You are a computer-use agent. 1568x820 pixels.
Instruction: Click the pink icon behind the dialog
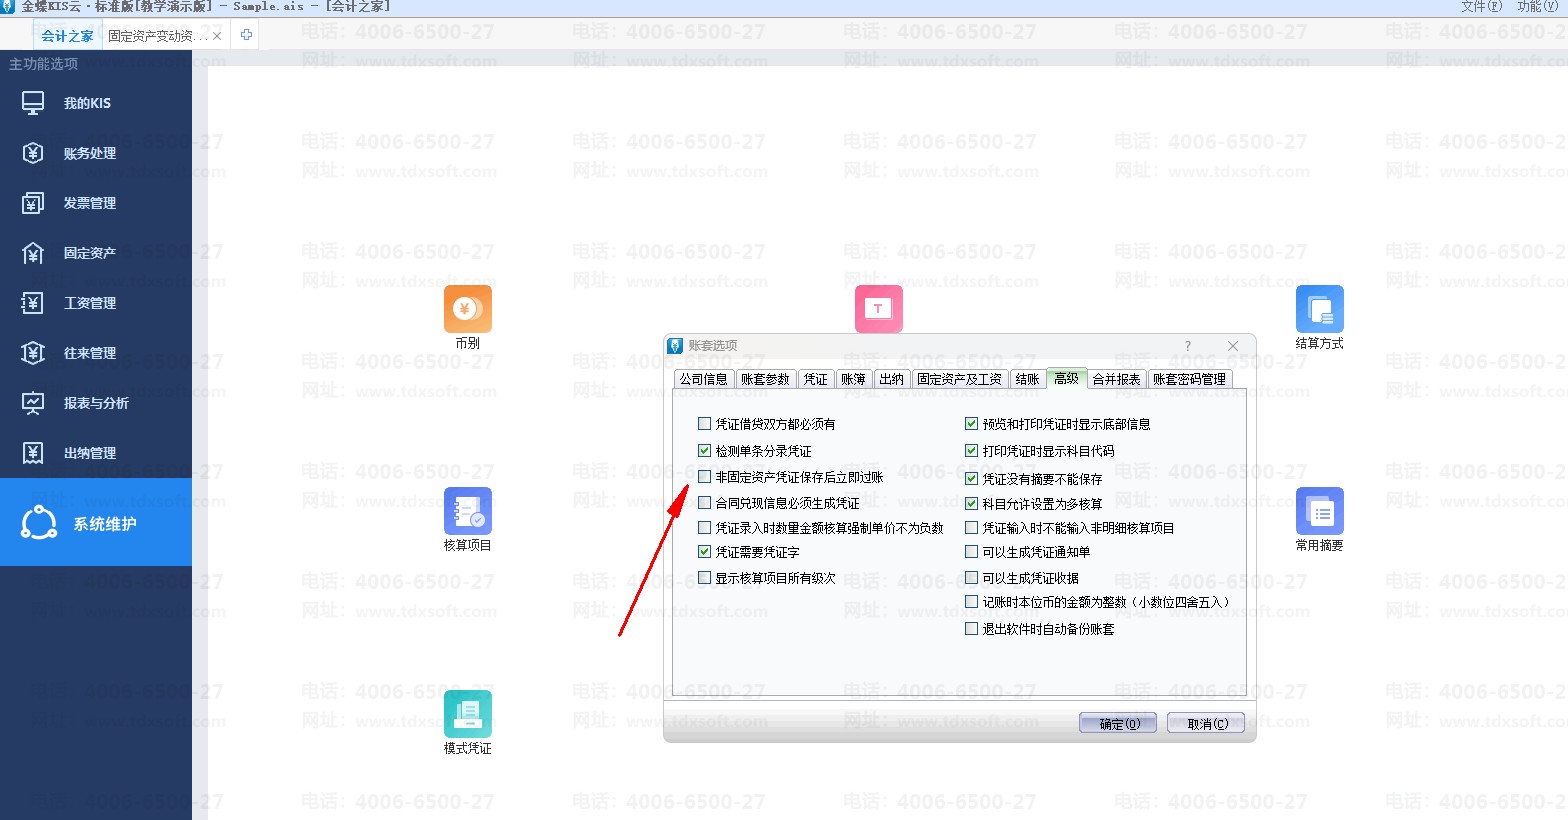pos(878,308)
